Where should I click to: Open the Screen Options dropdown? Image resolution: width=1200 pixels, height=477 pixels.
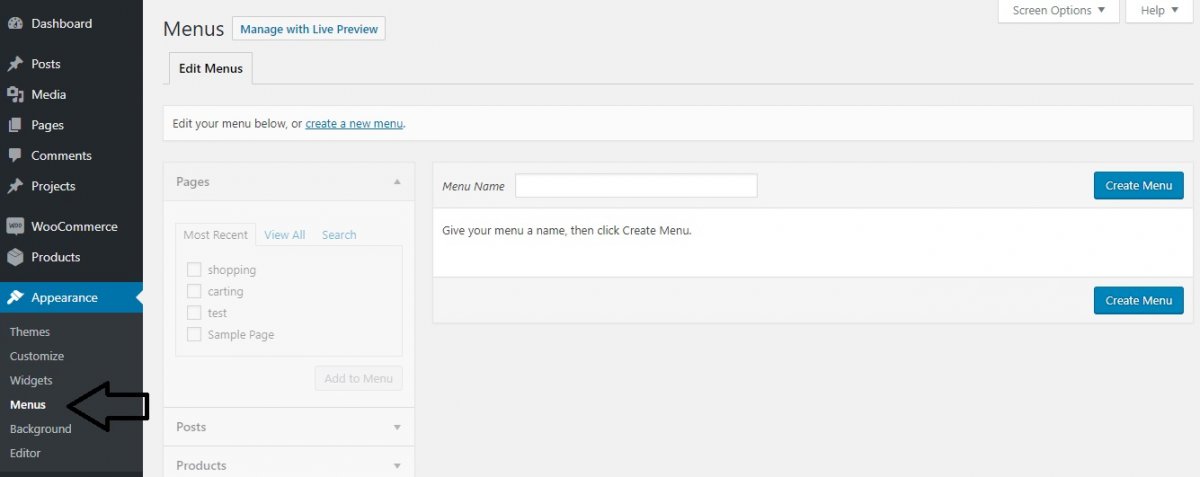[x=1059, y=11]
